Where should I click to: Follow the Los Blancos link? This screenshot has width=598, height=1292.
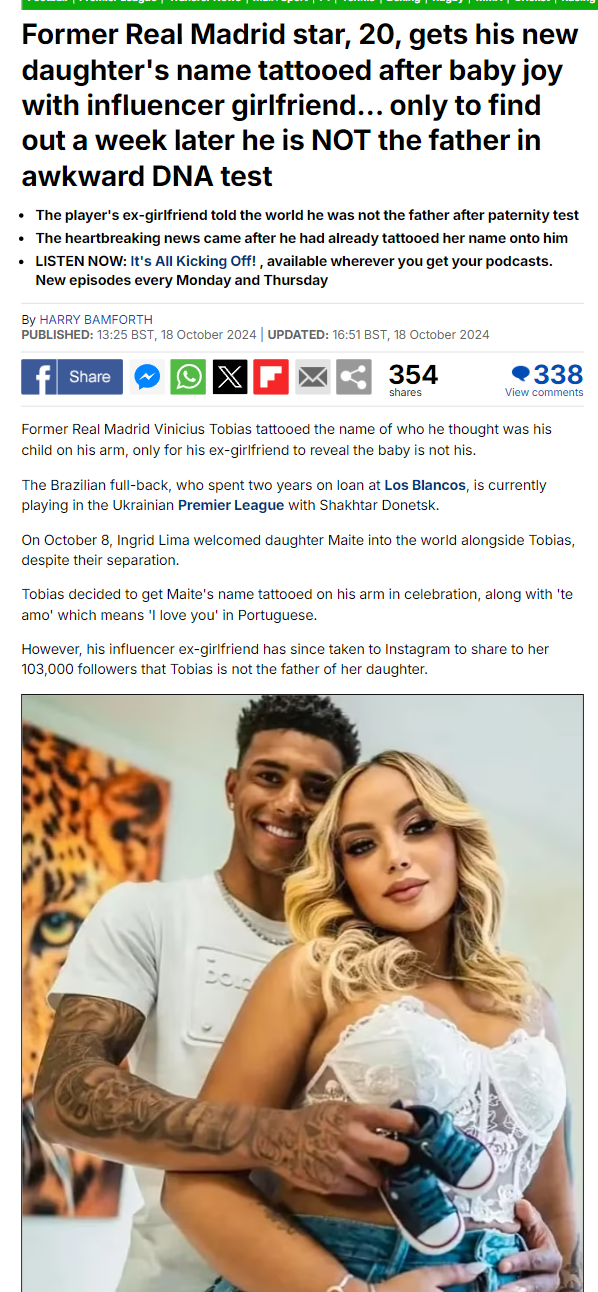pos(425,485)
